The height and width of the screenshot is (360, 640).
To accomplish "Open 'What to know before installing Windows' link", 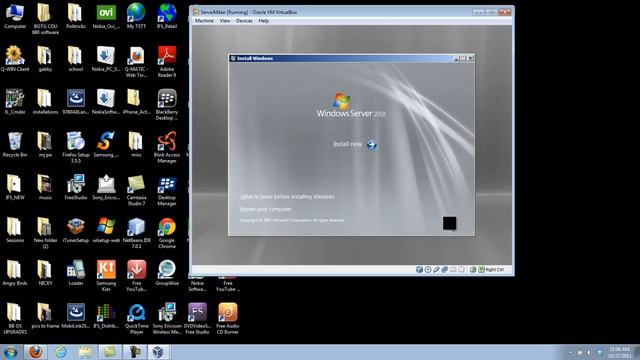I will (287, 197).
